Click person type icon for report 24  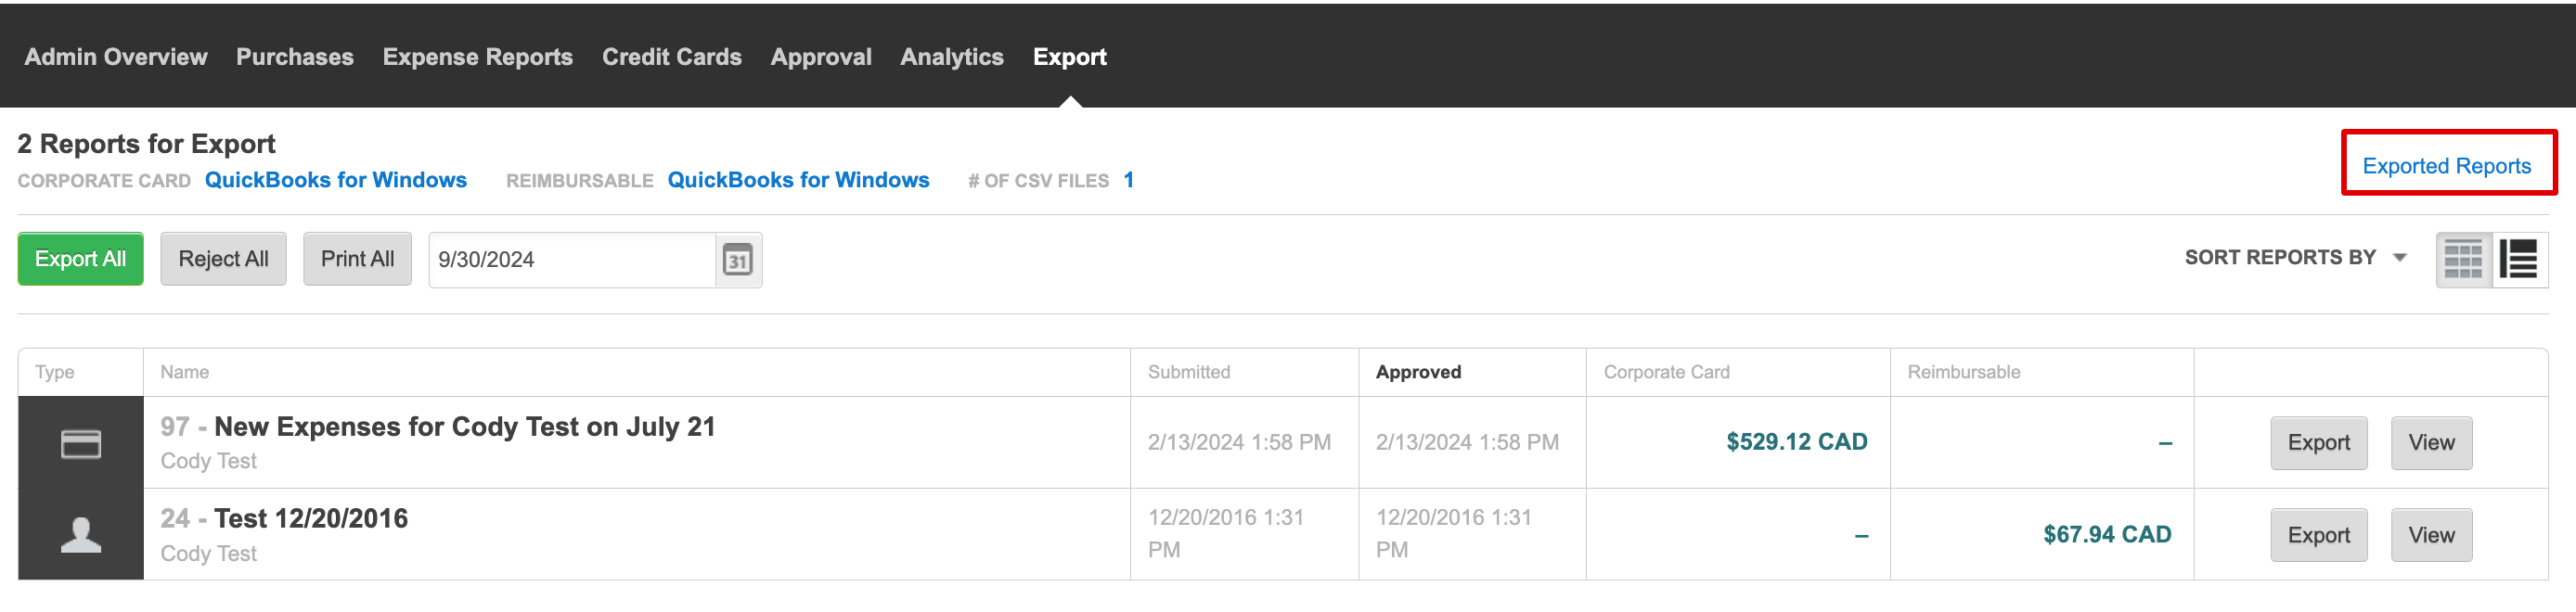(81, 535)
